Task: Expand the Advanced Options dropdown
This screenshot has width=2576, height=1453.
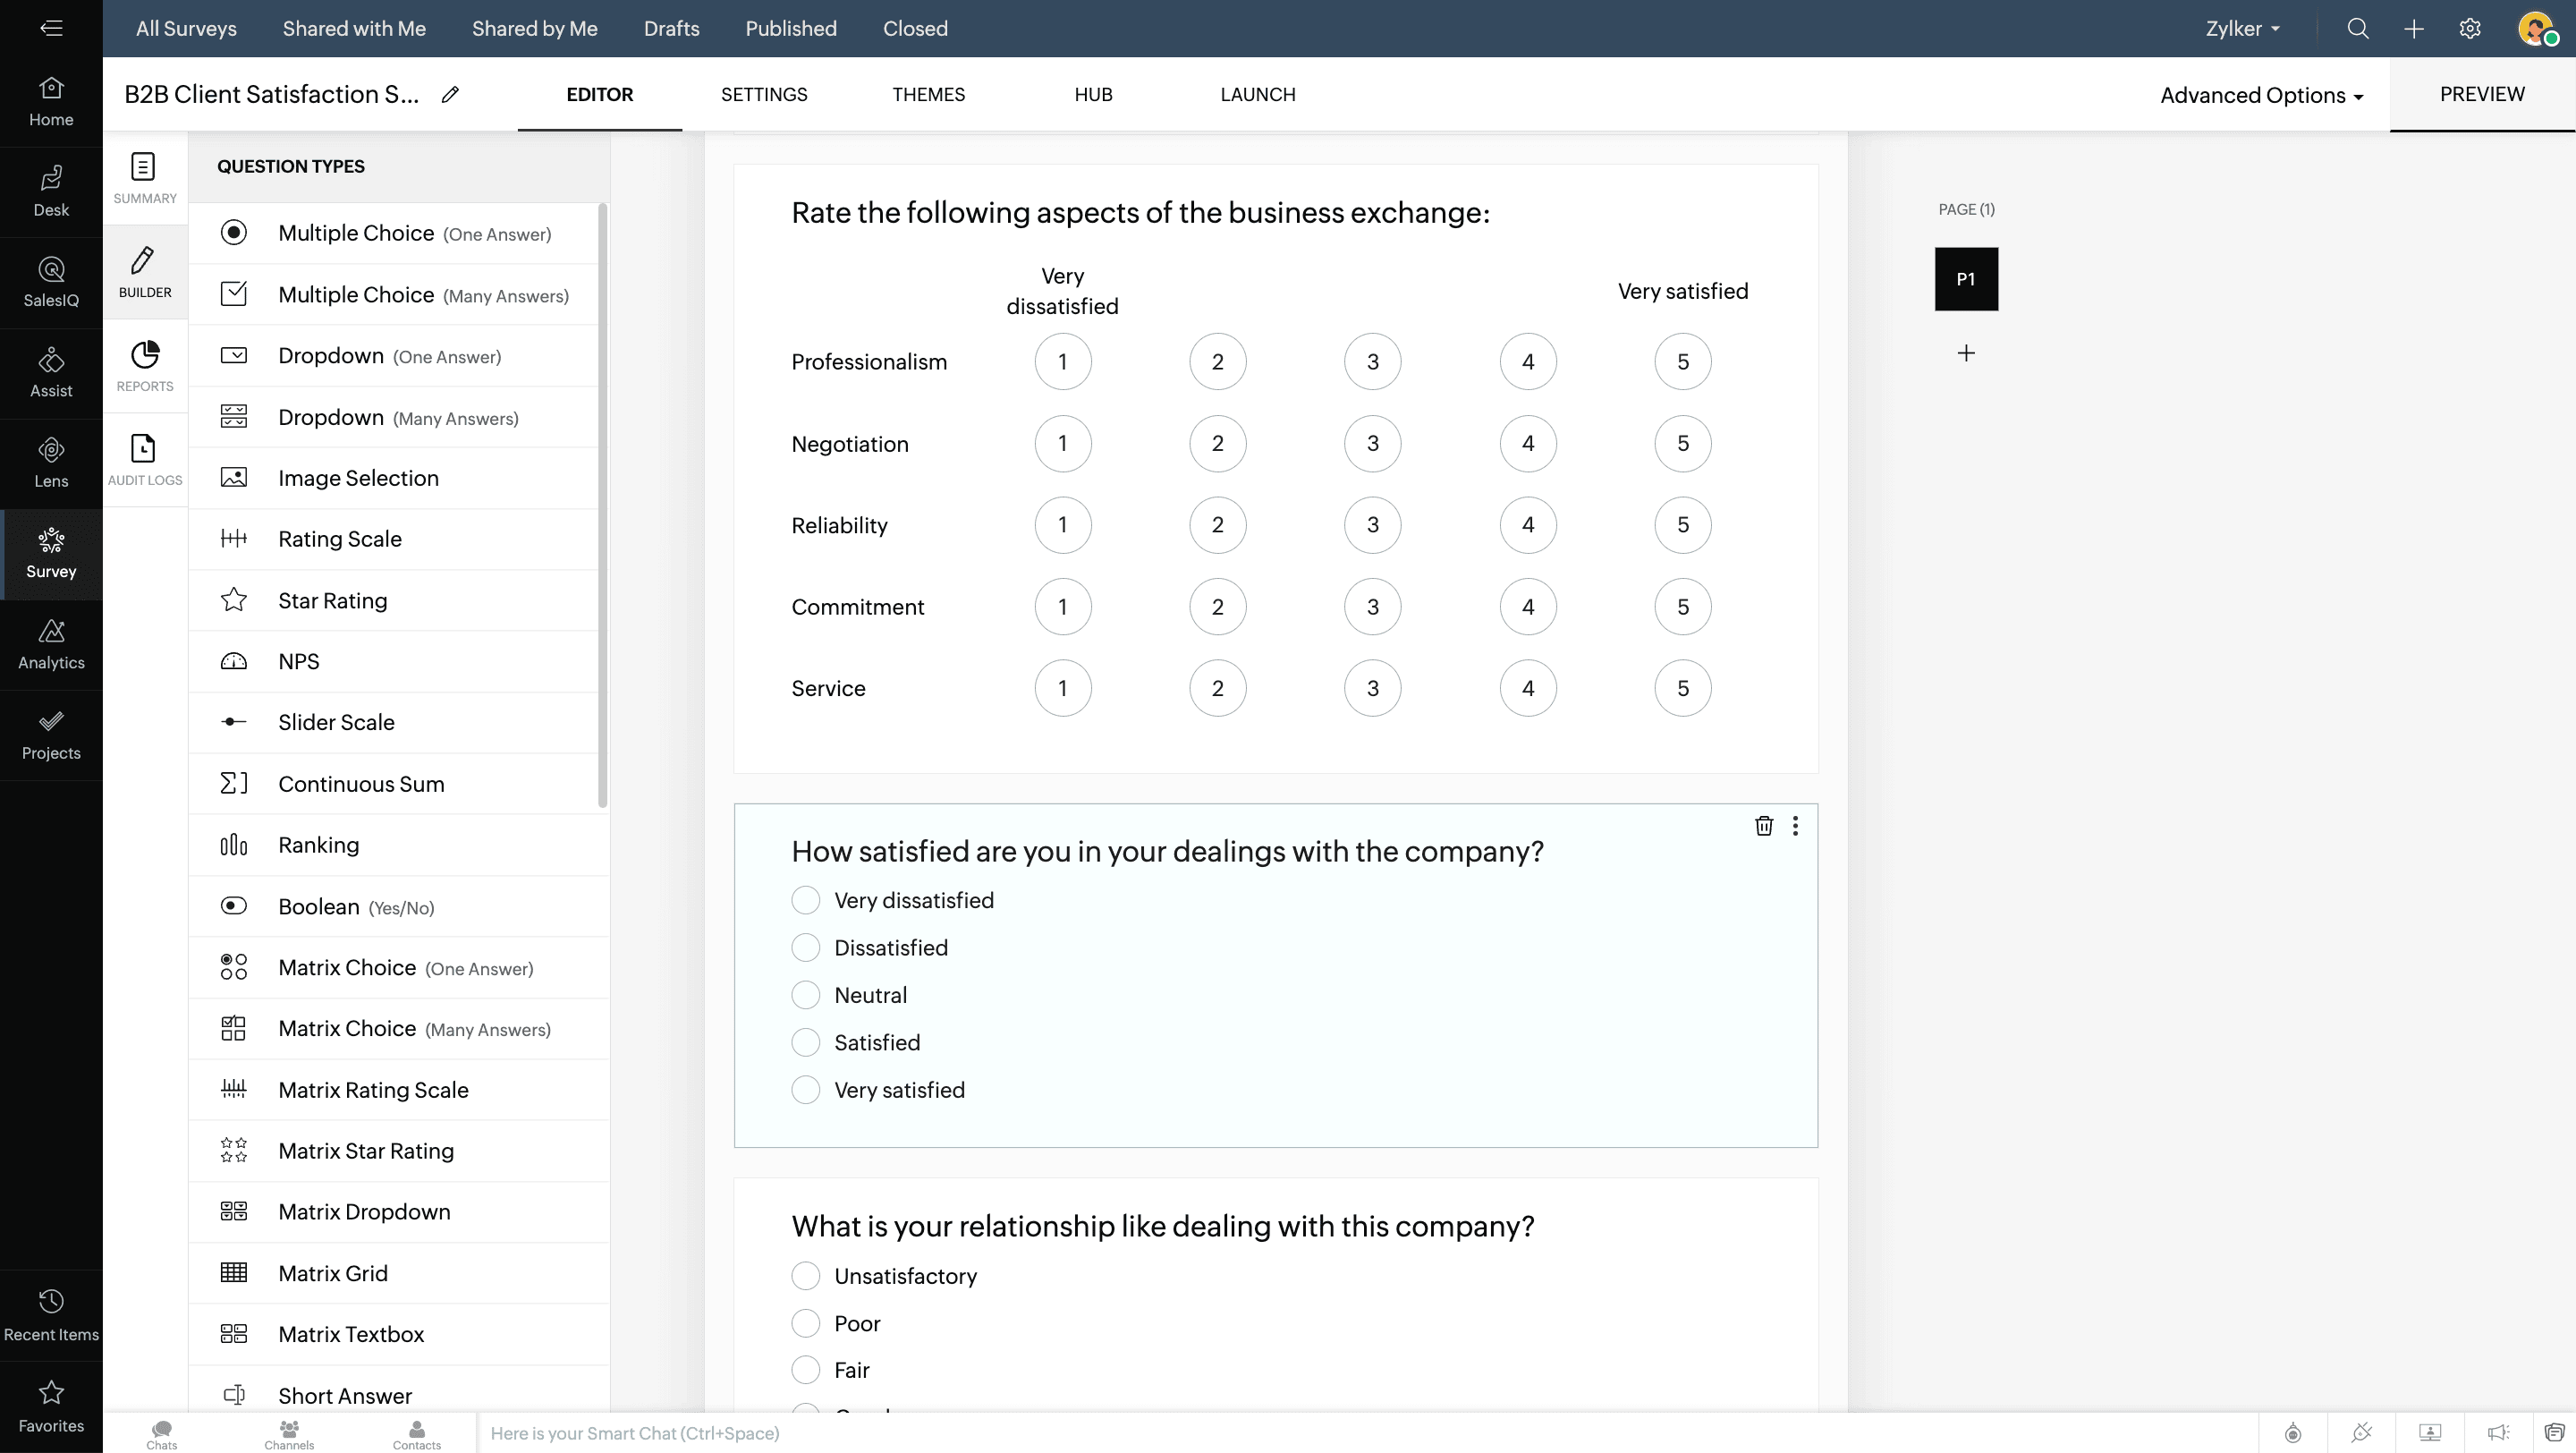Action: (x=2261, y=95)
